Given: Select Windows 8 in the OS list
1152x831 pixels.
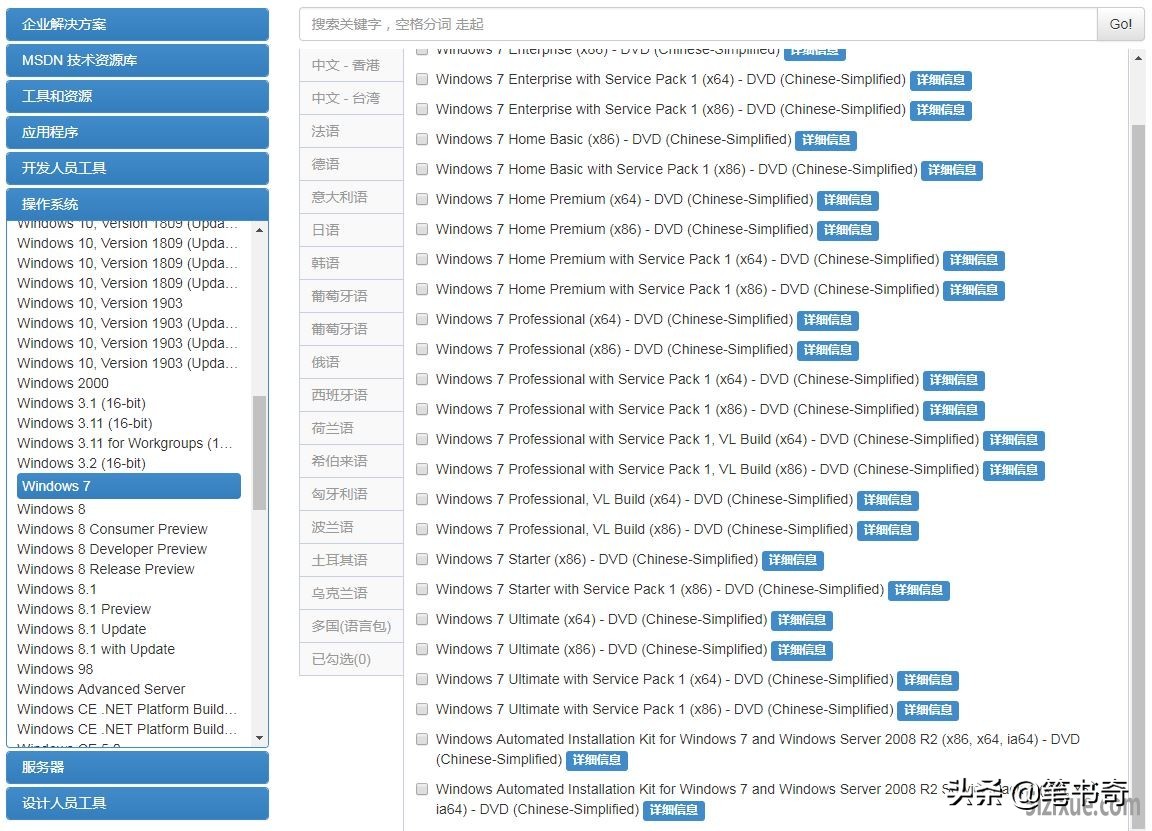Looking at the screenshot, I should click(x=51, y=508).
